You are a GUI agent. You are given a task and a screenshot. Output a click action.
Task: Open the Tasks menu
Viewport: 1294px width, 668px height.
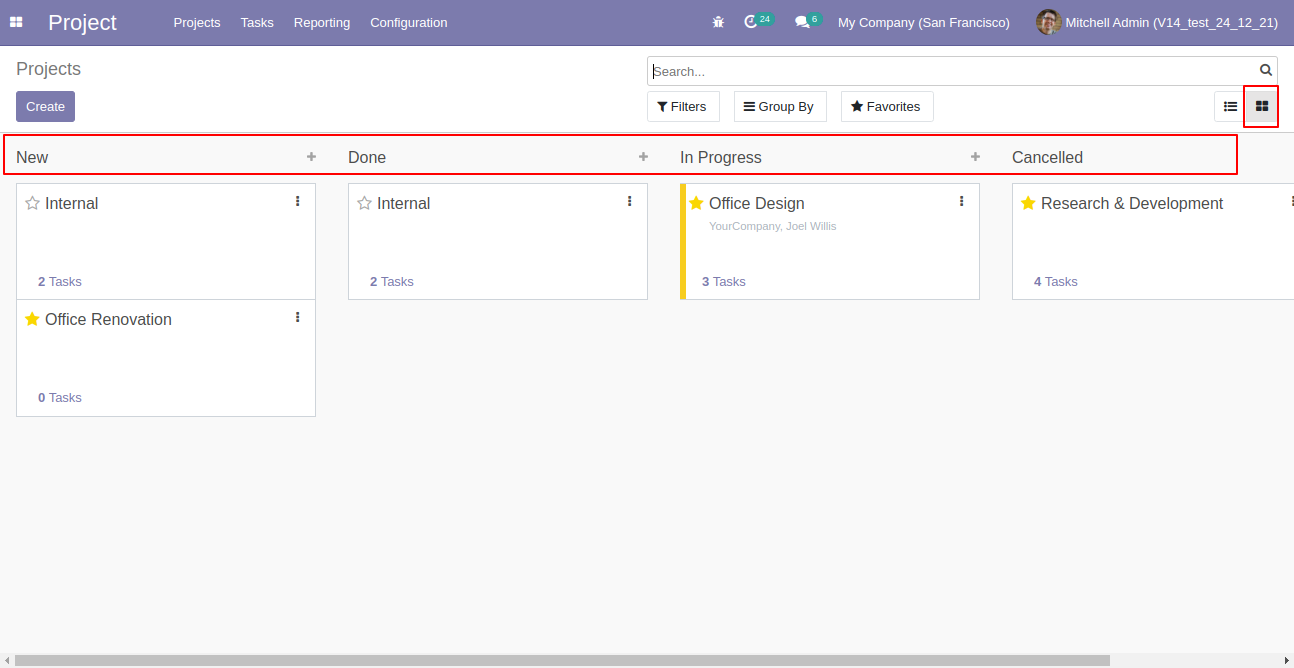tap(257, 22)
